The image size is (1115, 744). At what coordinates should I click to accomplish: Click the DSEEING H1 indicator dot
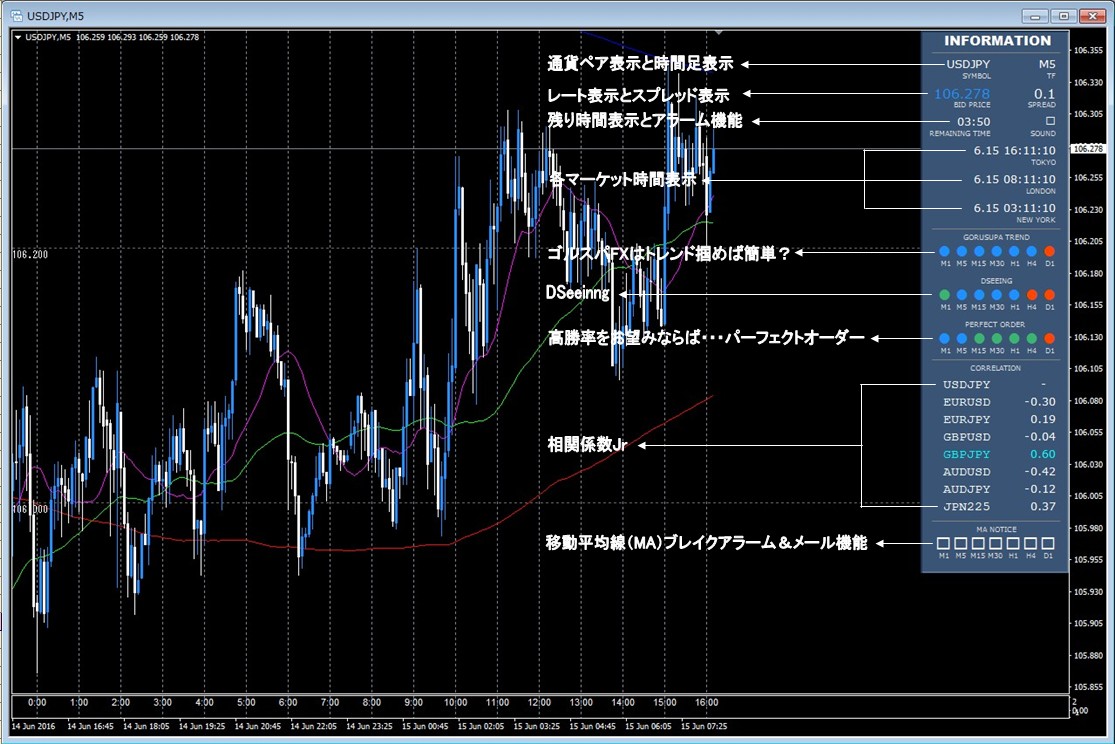point(1014,294)
